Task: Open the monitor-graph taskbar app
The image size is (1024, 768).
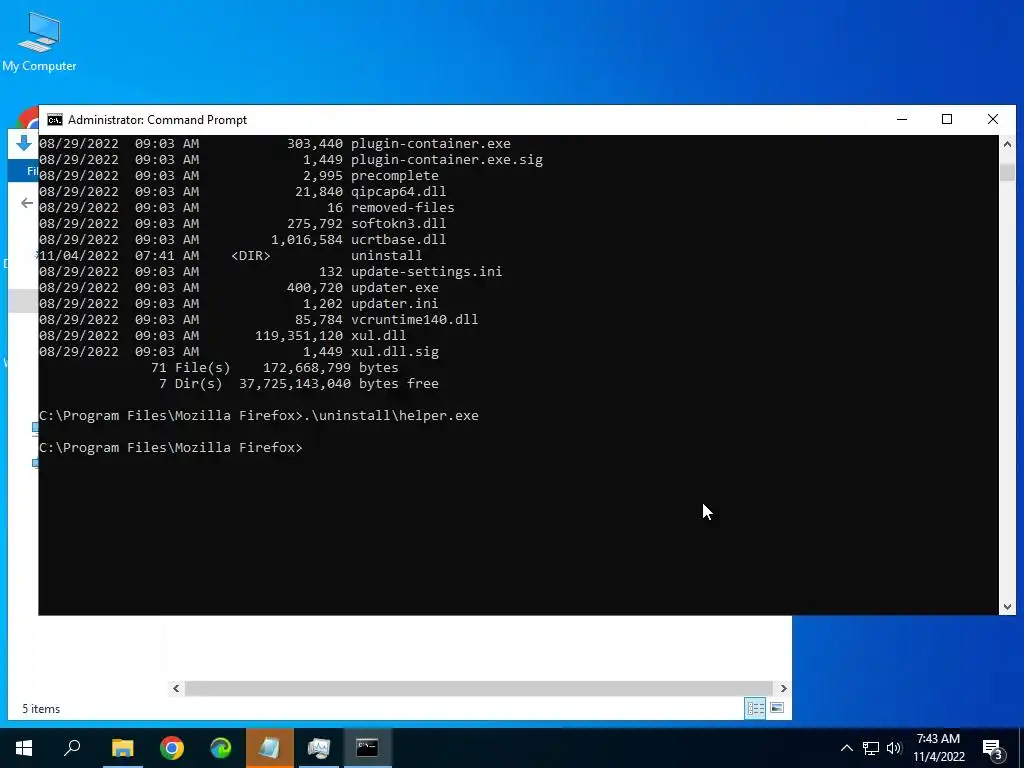Action: point(319,748)
